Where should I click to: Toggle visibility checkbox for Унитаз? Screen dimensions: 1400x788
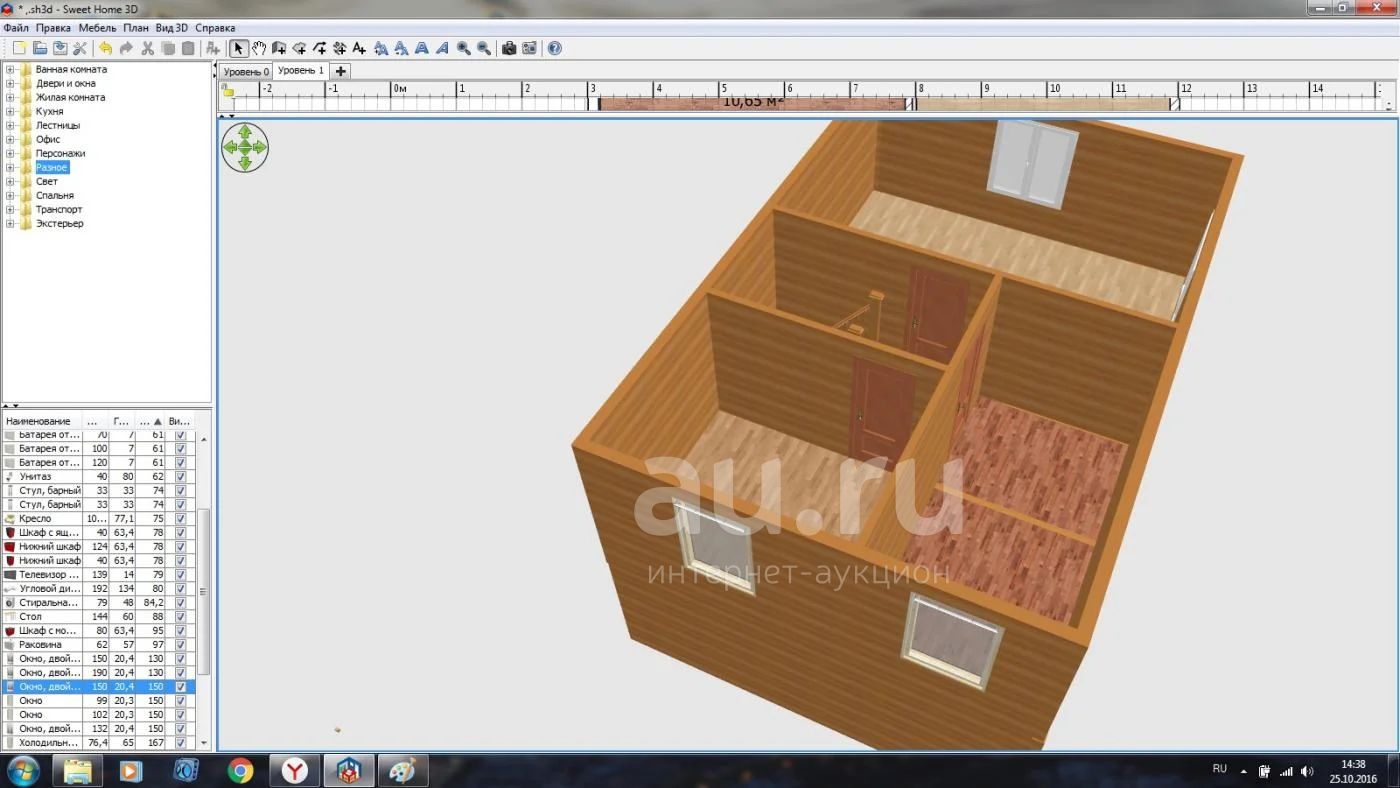point(180,477)
